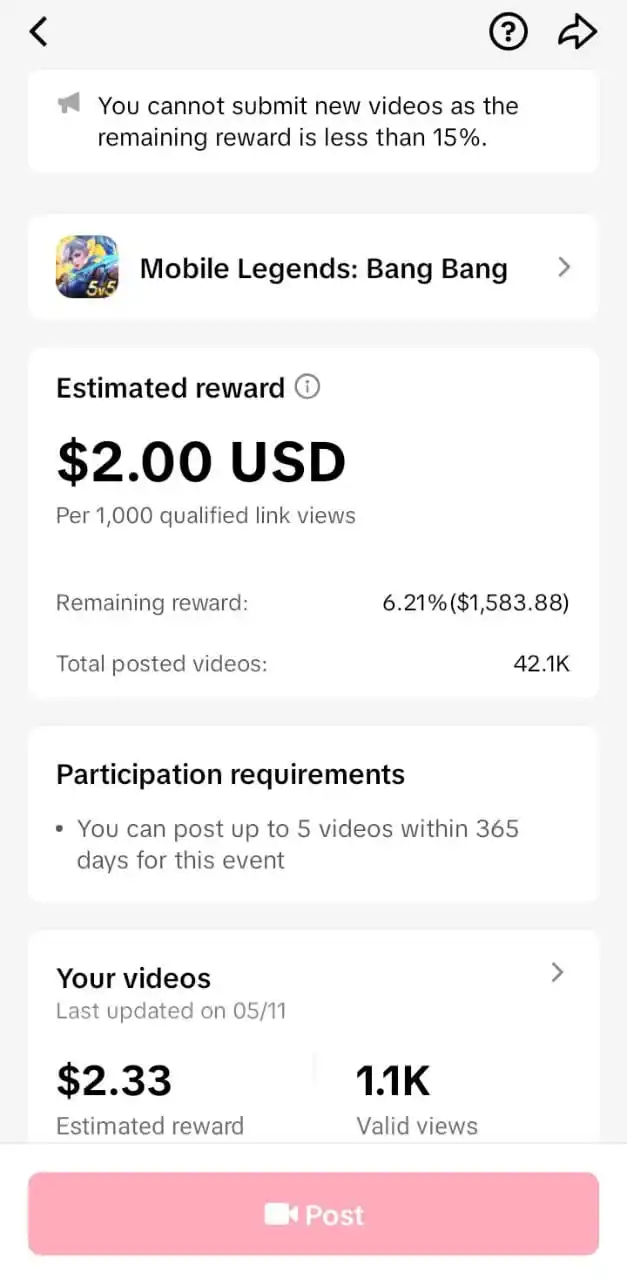Screen dimensions: 627x1280
Task: Tap the Total posted videos count
Action: coord(541,663)
